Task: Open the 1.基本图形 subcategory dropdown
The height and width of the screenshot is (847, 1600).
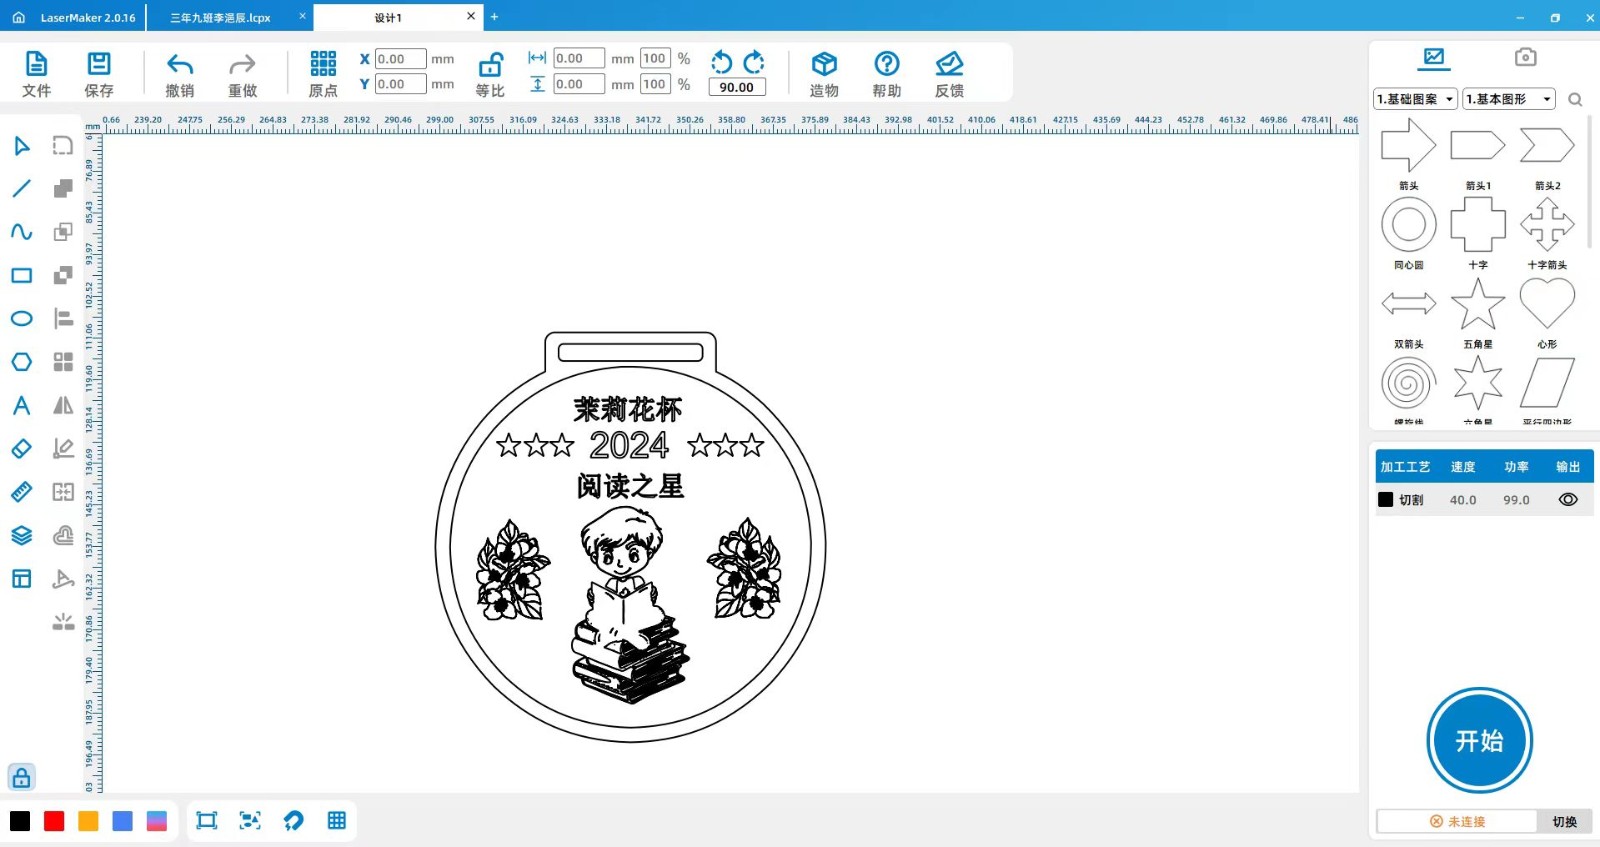Action: pyautogui.click(x=1509, y=99)
